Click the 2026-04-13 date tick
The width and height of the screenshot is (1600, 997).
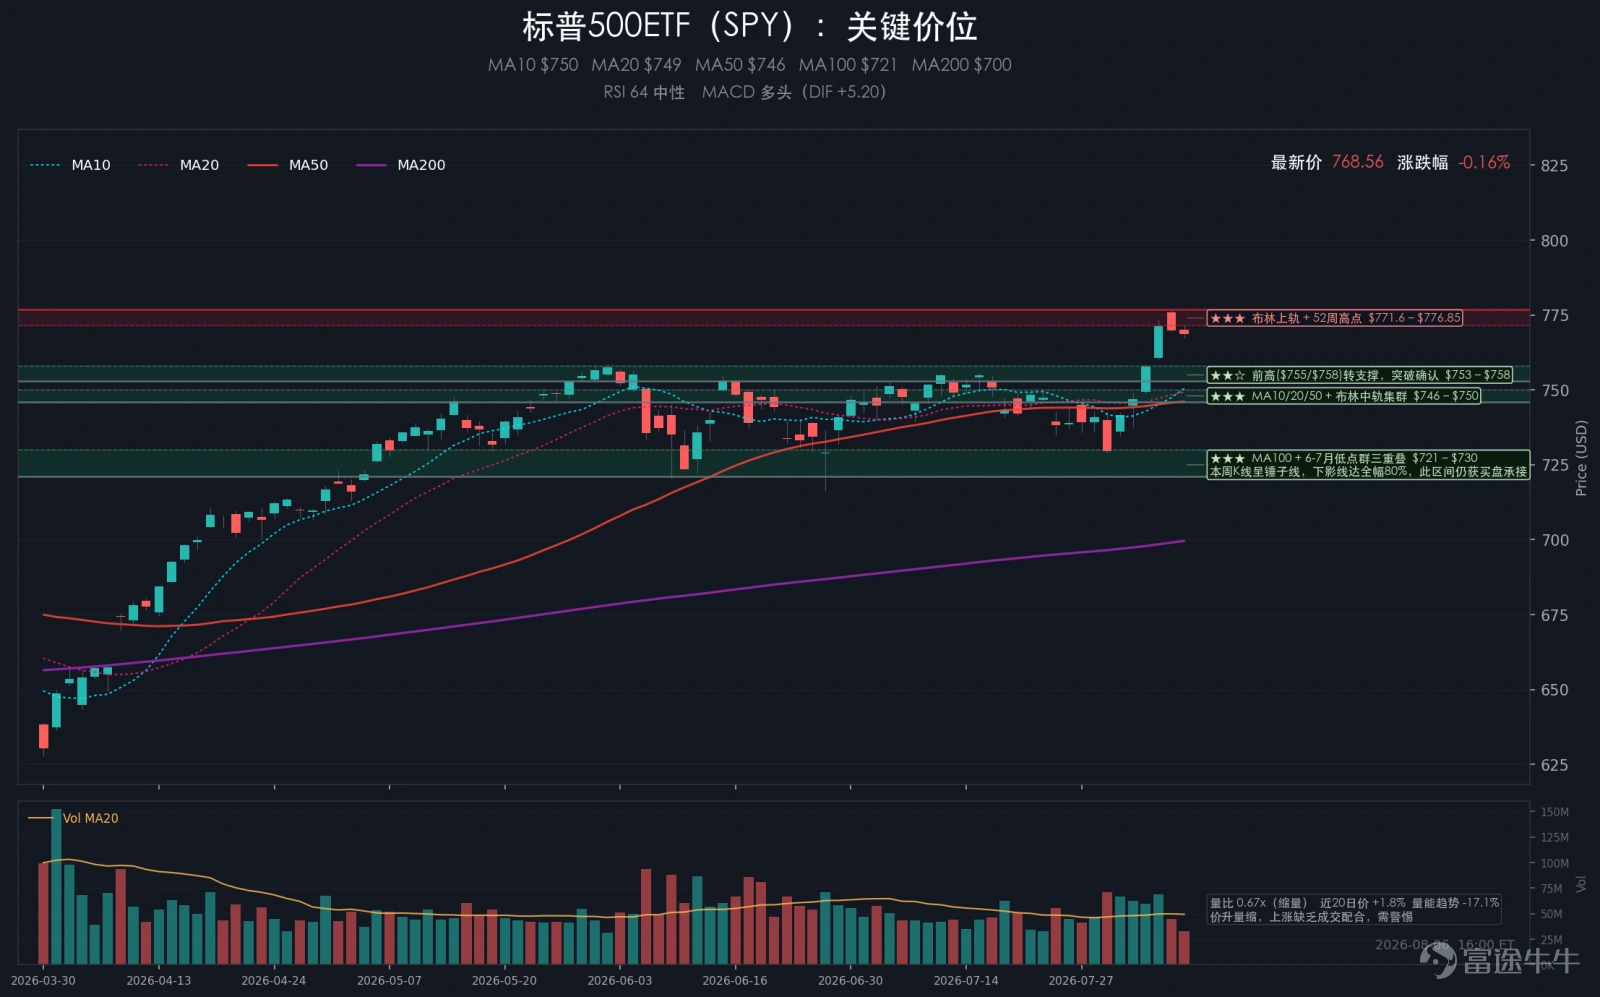point(158,981)
